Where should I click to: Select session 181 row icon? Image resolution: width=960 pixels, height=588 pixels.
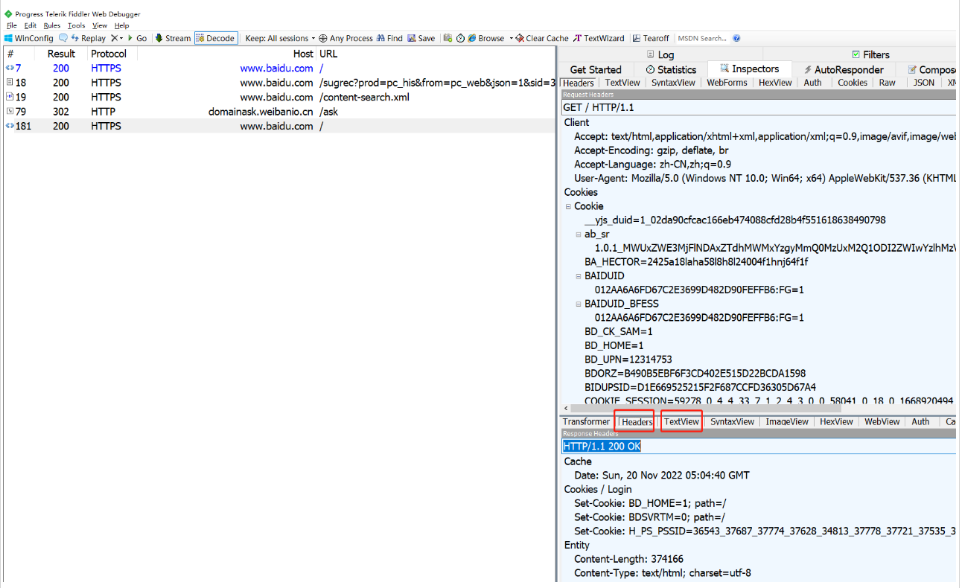[10, 126]
